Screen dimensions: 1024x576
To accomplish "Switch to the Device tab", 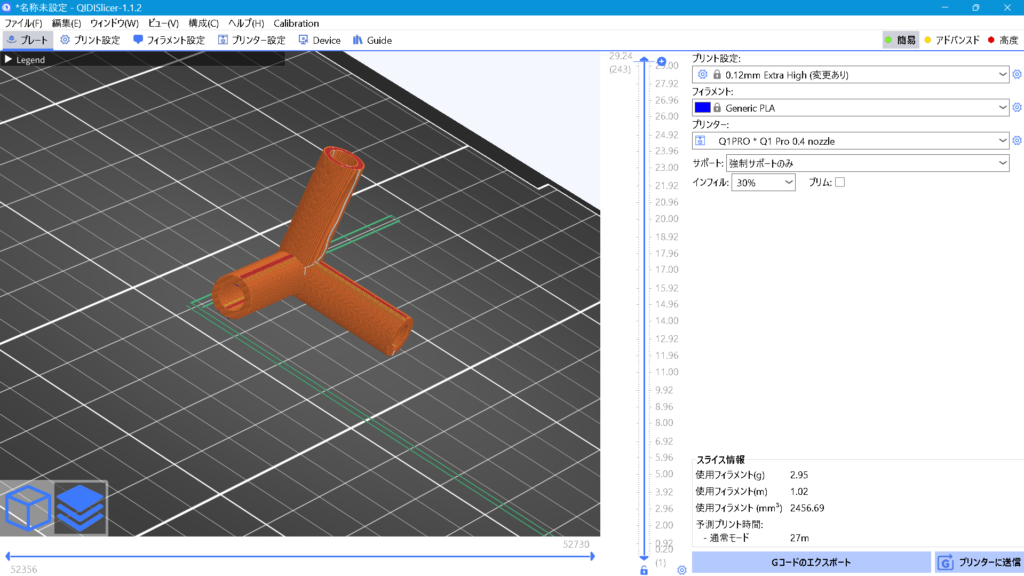I will [x=319, y=40].
